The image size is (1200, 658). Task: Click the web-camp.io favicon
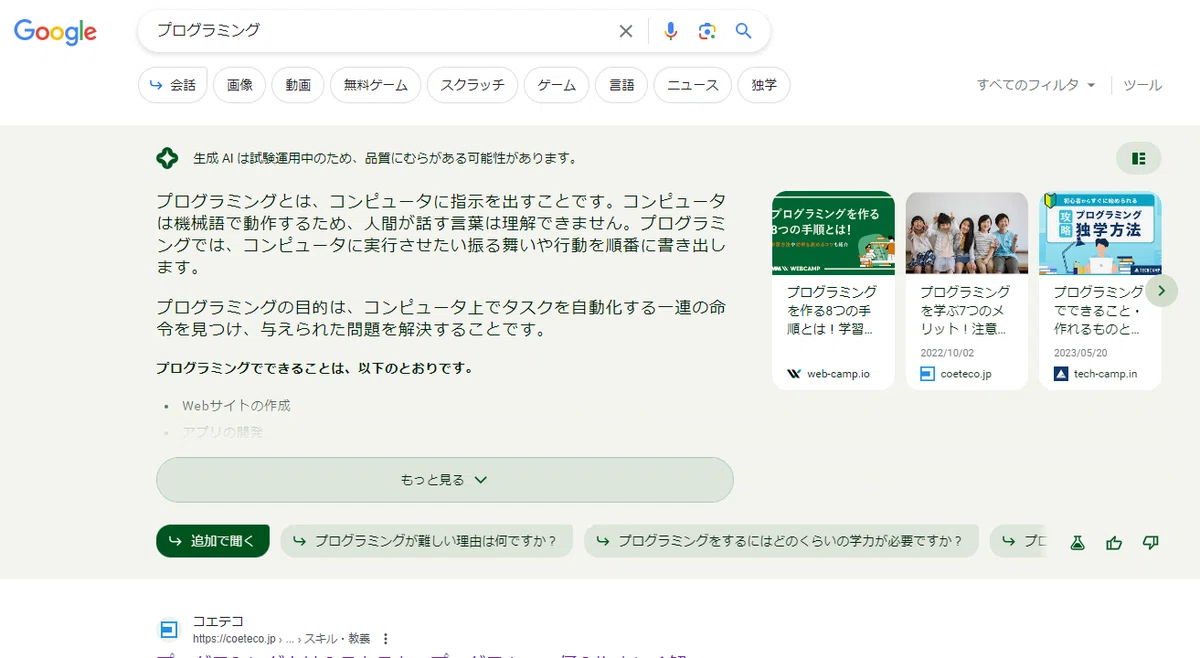[794, 374]
